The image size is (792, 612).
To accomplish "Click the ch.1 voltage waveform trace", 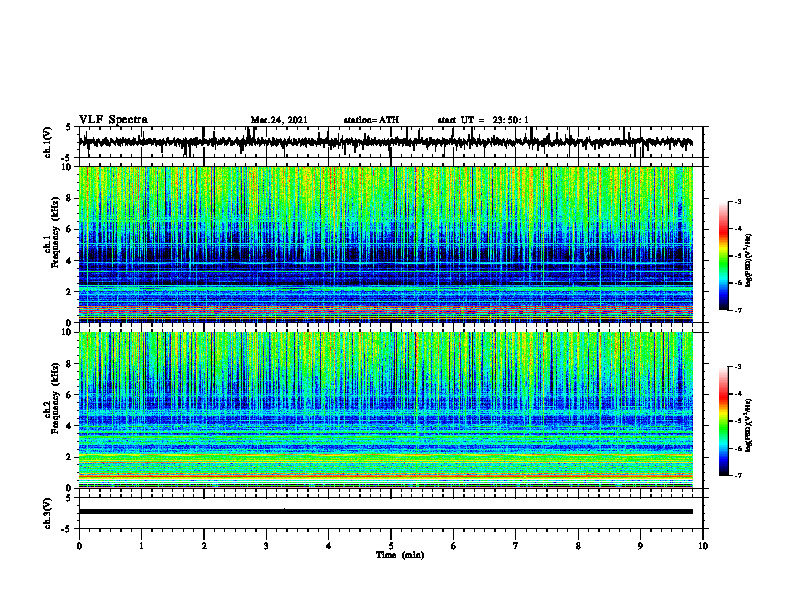I will tap(385, 142).
